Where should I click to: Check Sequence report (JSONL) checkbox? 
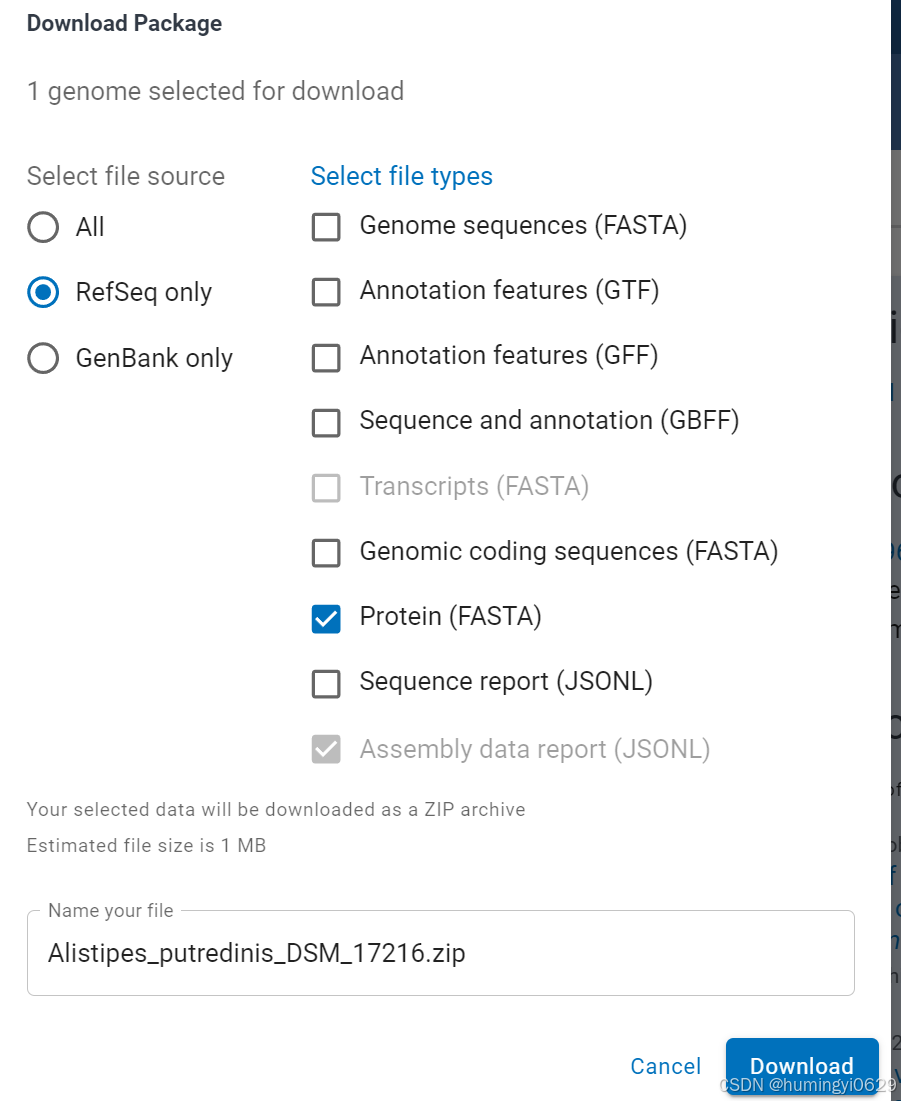pyautogui.click(x=326, y=683)
